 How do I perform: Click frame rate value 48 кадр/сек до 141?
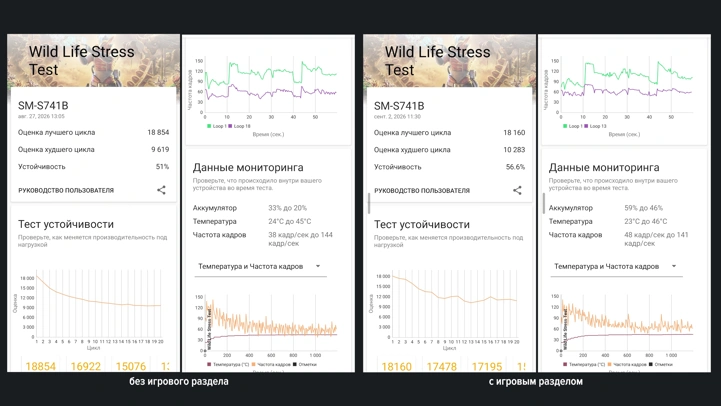pos(656,239)
